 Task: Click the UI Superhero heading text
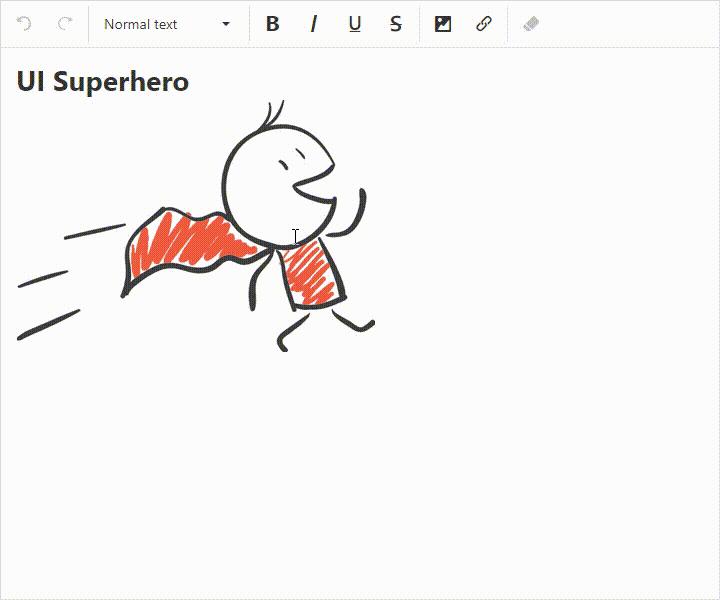(102, 82)
